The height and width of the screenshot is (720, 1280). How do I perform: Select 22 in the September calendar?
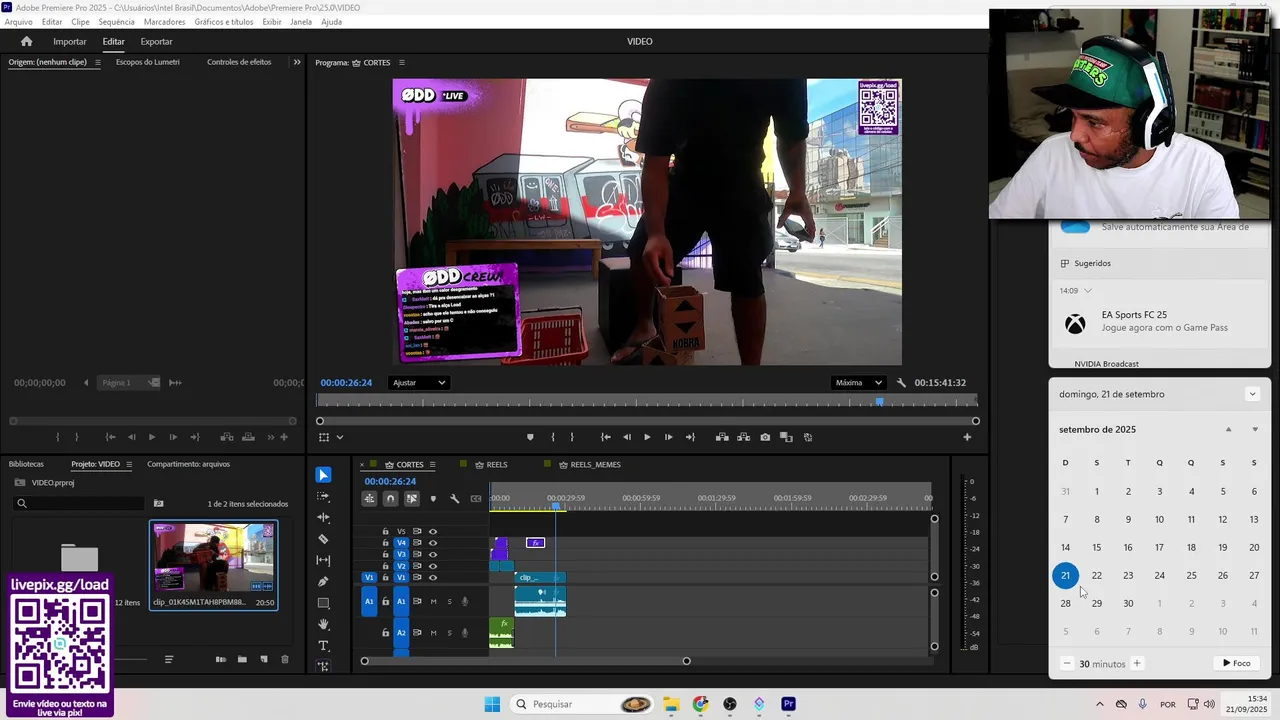click(1097, 575)
